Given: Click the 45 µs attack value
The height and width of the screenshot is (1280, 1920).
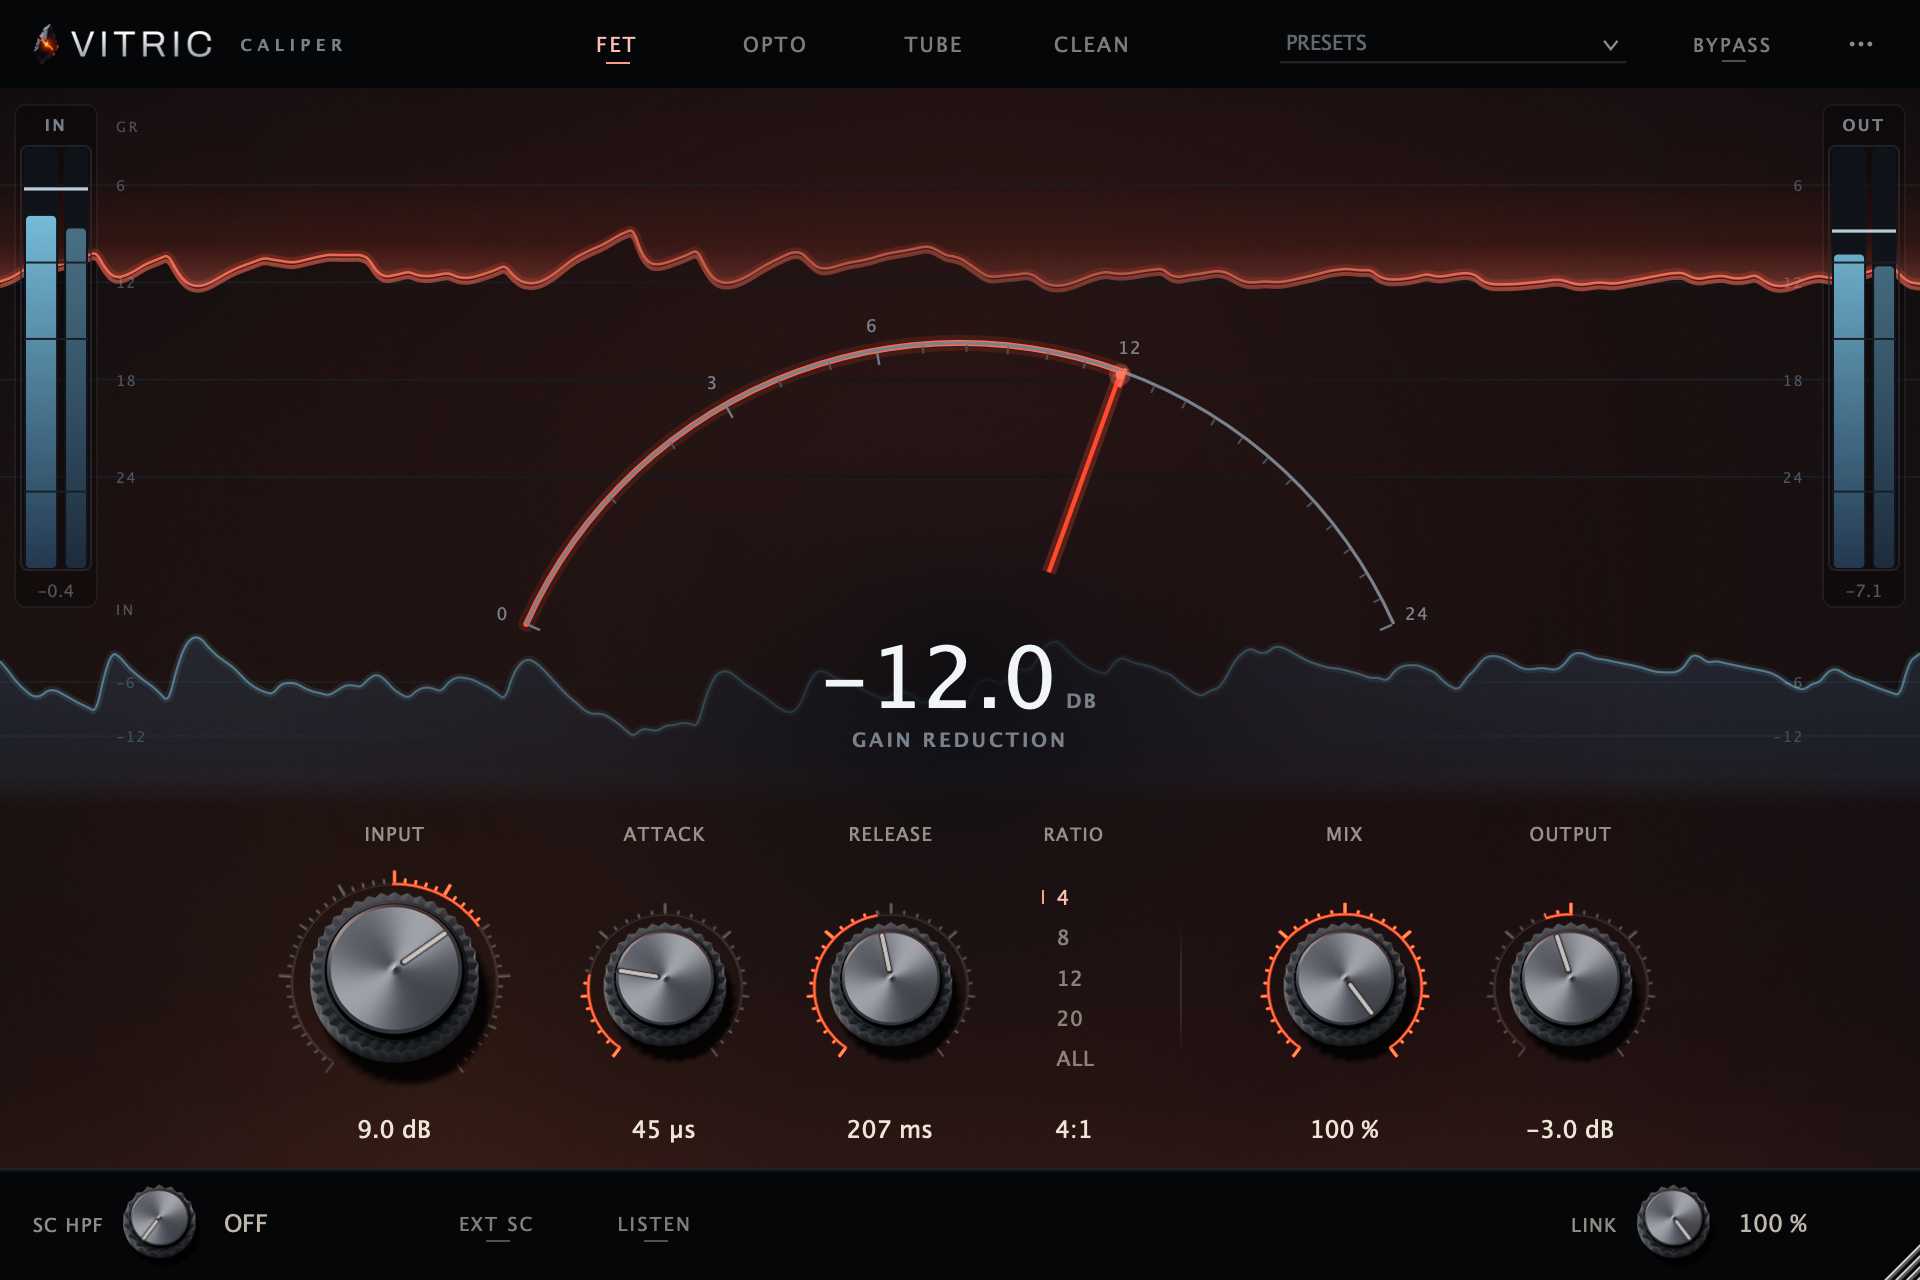Looking at the screenshot, I should pos(663,1129).
